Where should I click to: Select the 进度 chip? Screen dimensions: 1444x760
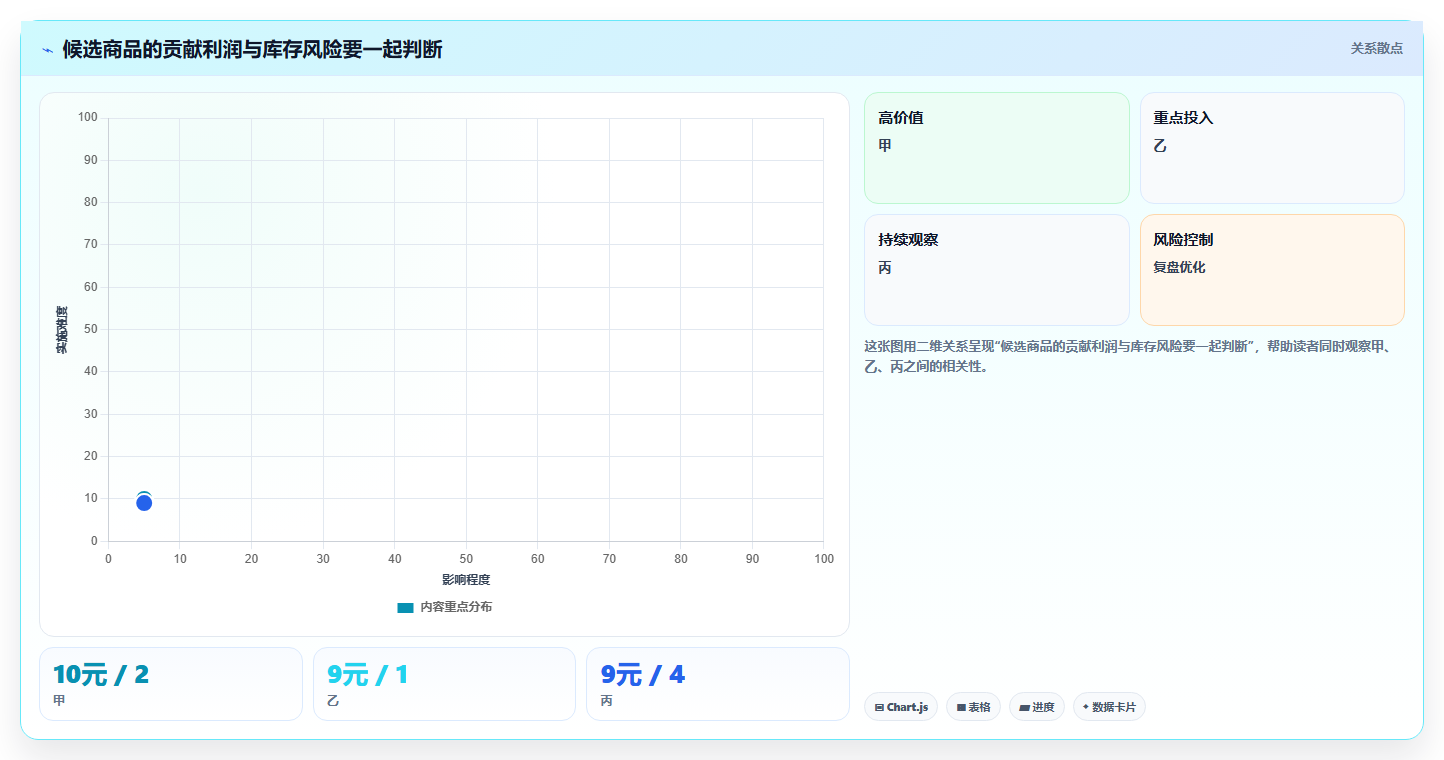coord(1037,707)
